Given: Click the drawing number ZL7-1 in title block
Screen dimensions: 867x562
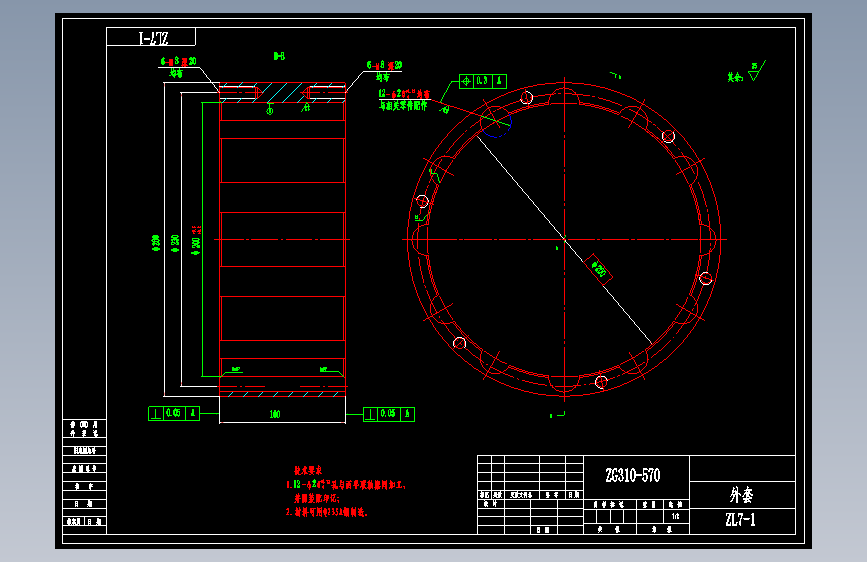Looking at the screenshot, I should pyautogui.click(x=740, y=519).
